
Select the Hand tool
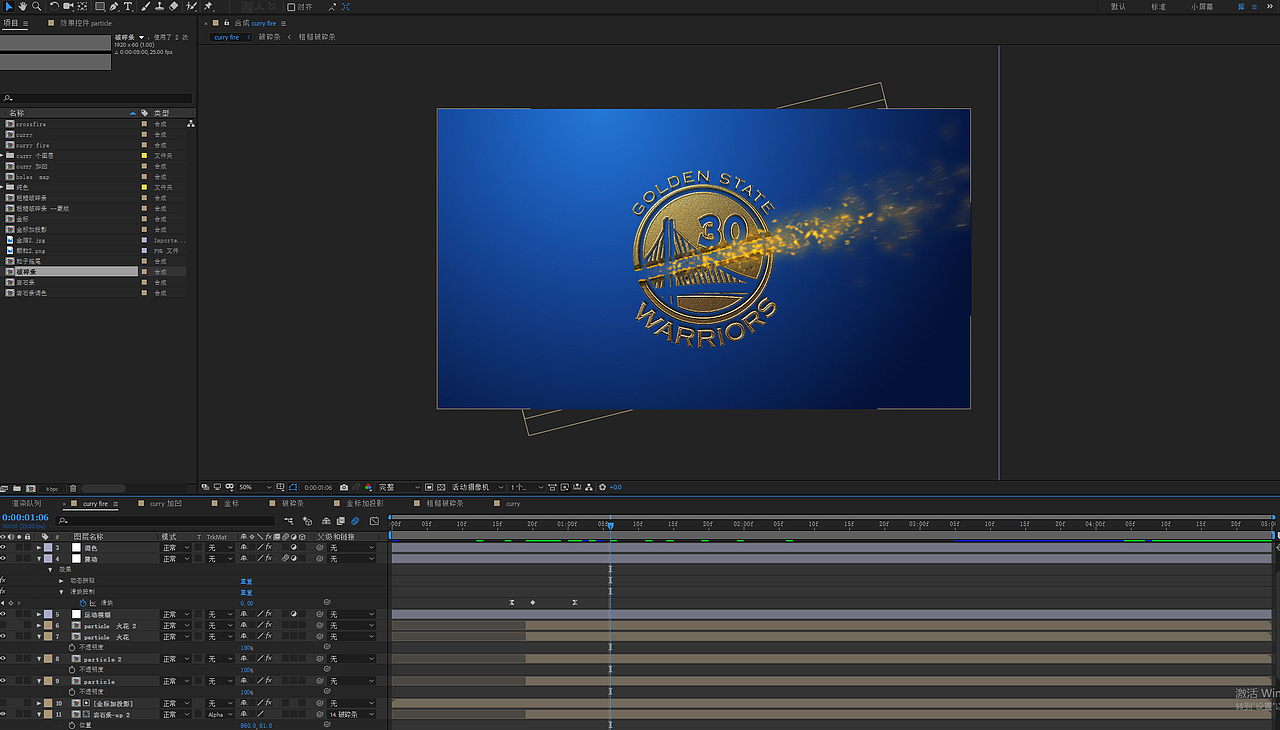click(x=22, y=6)
